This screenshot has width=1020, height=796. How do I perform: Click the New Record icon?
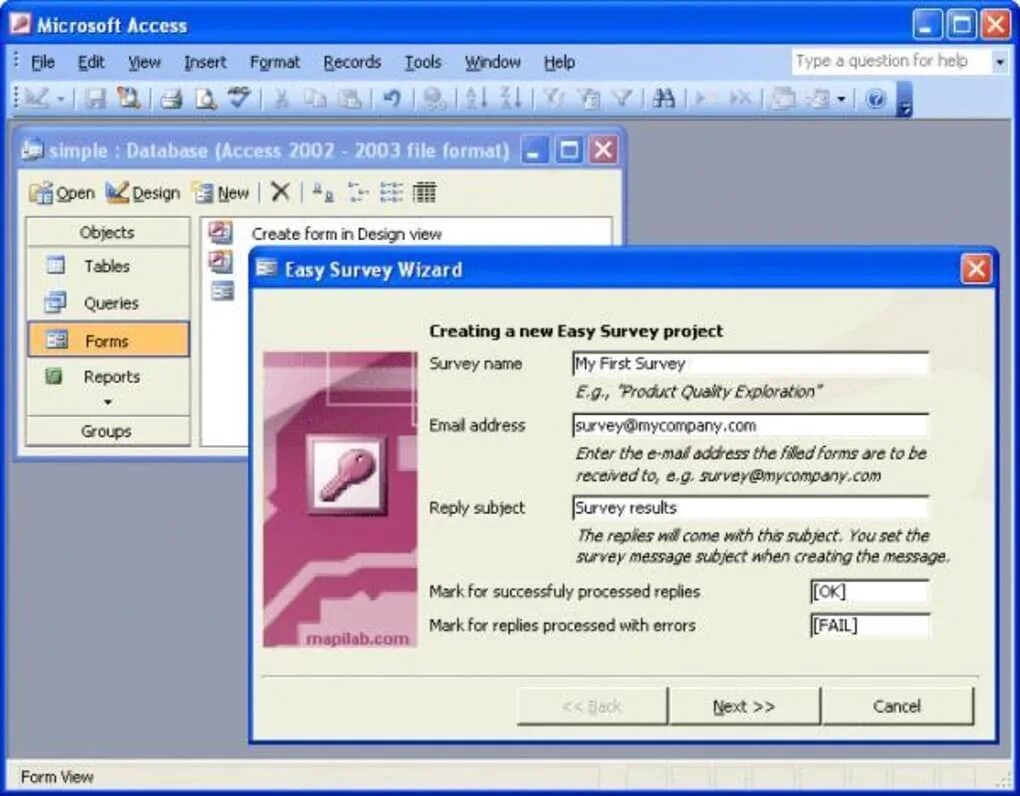(x=705, y=99)
